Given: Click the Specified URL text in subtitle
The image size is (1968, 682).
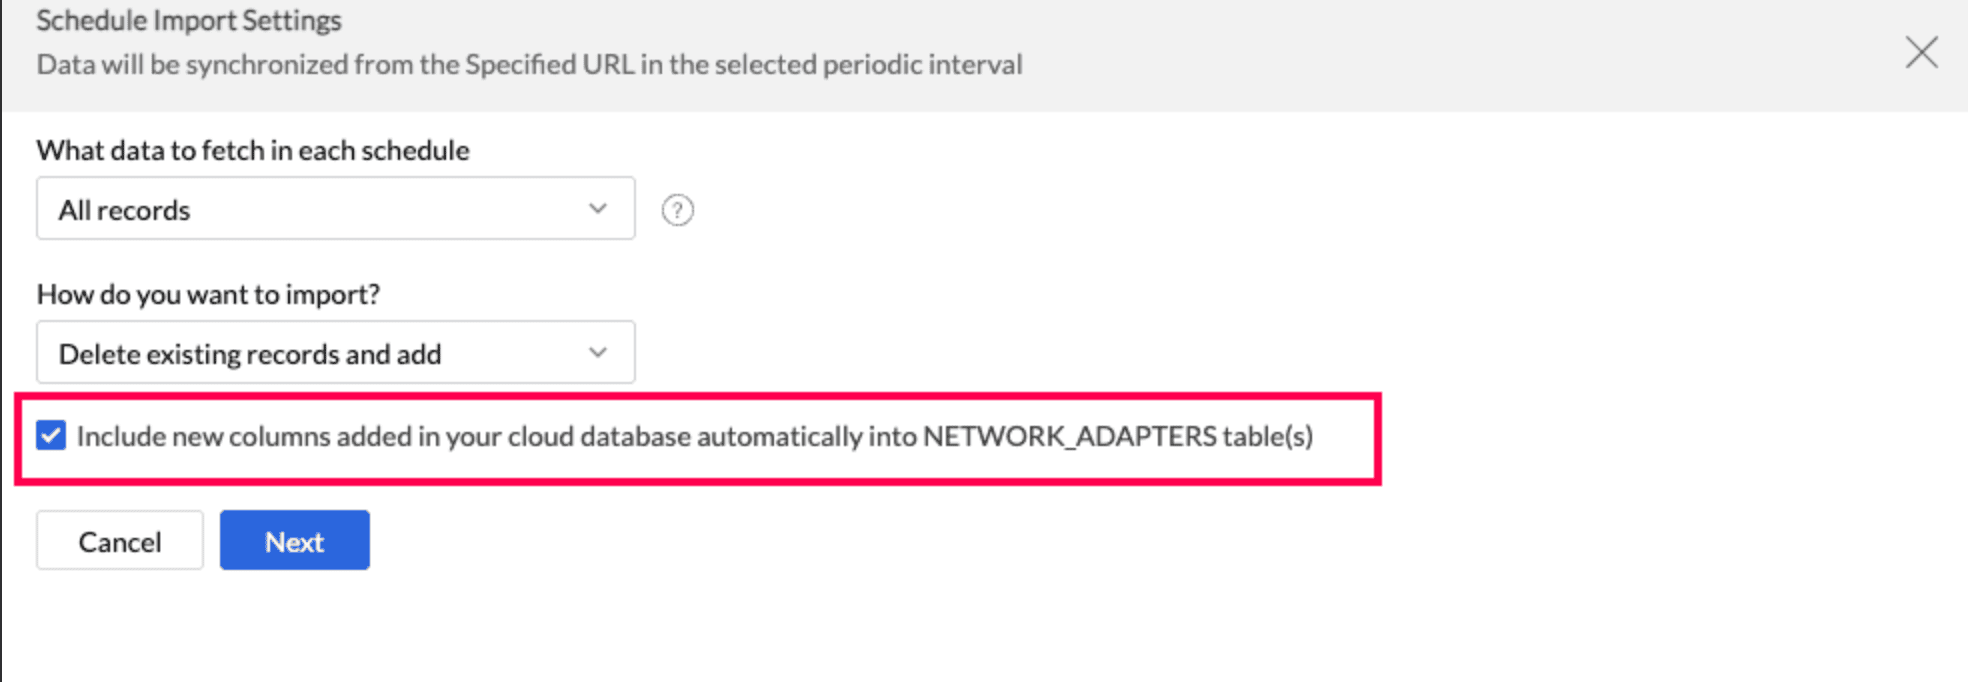Looking at the screenshot, I should point(549,65).
